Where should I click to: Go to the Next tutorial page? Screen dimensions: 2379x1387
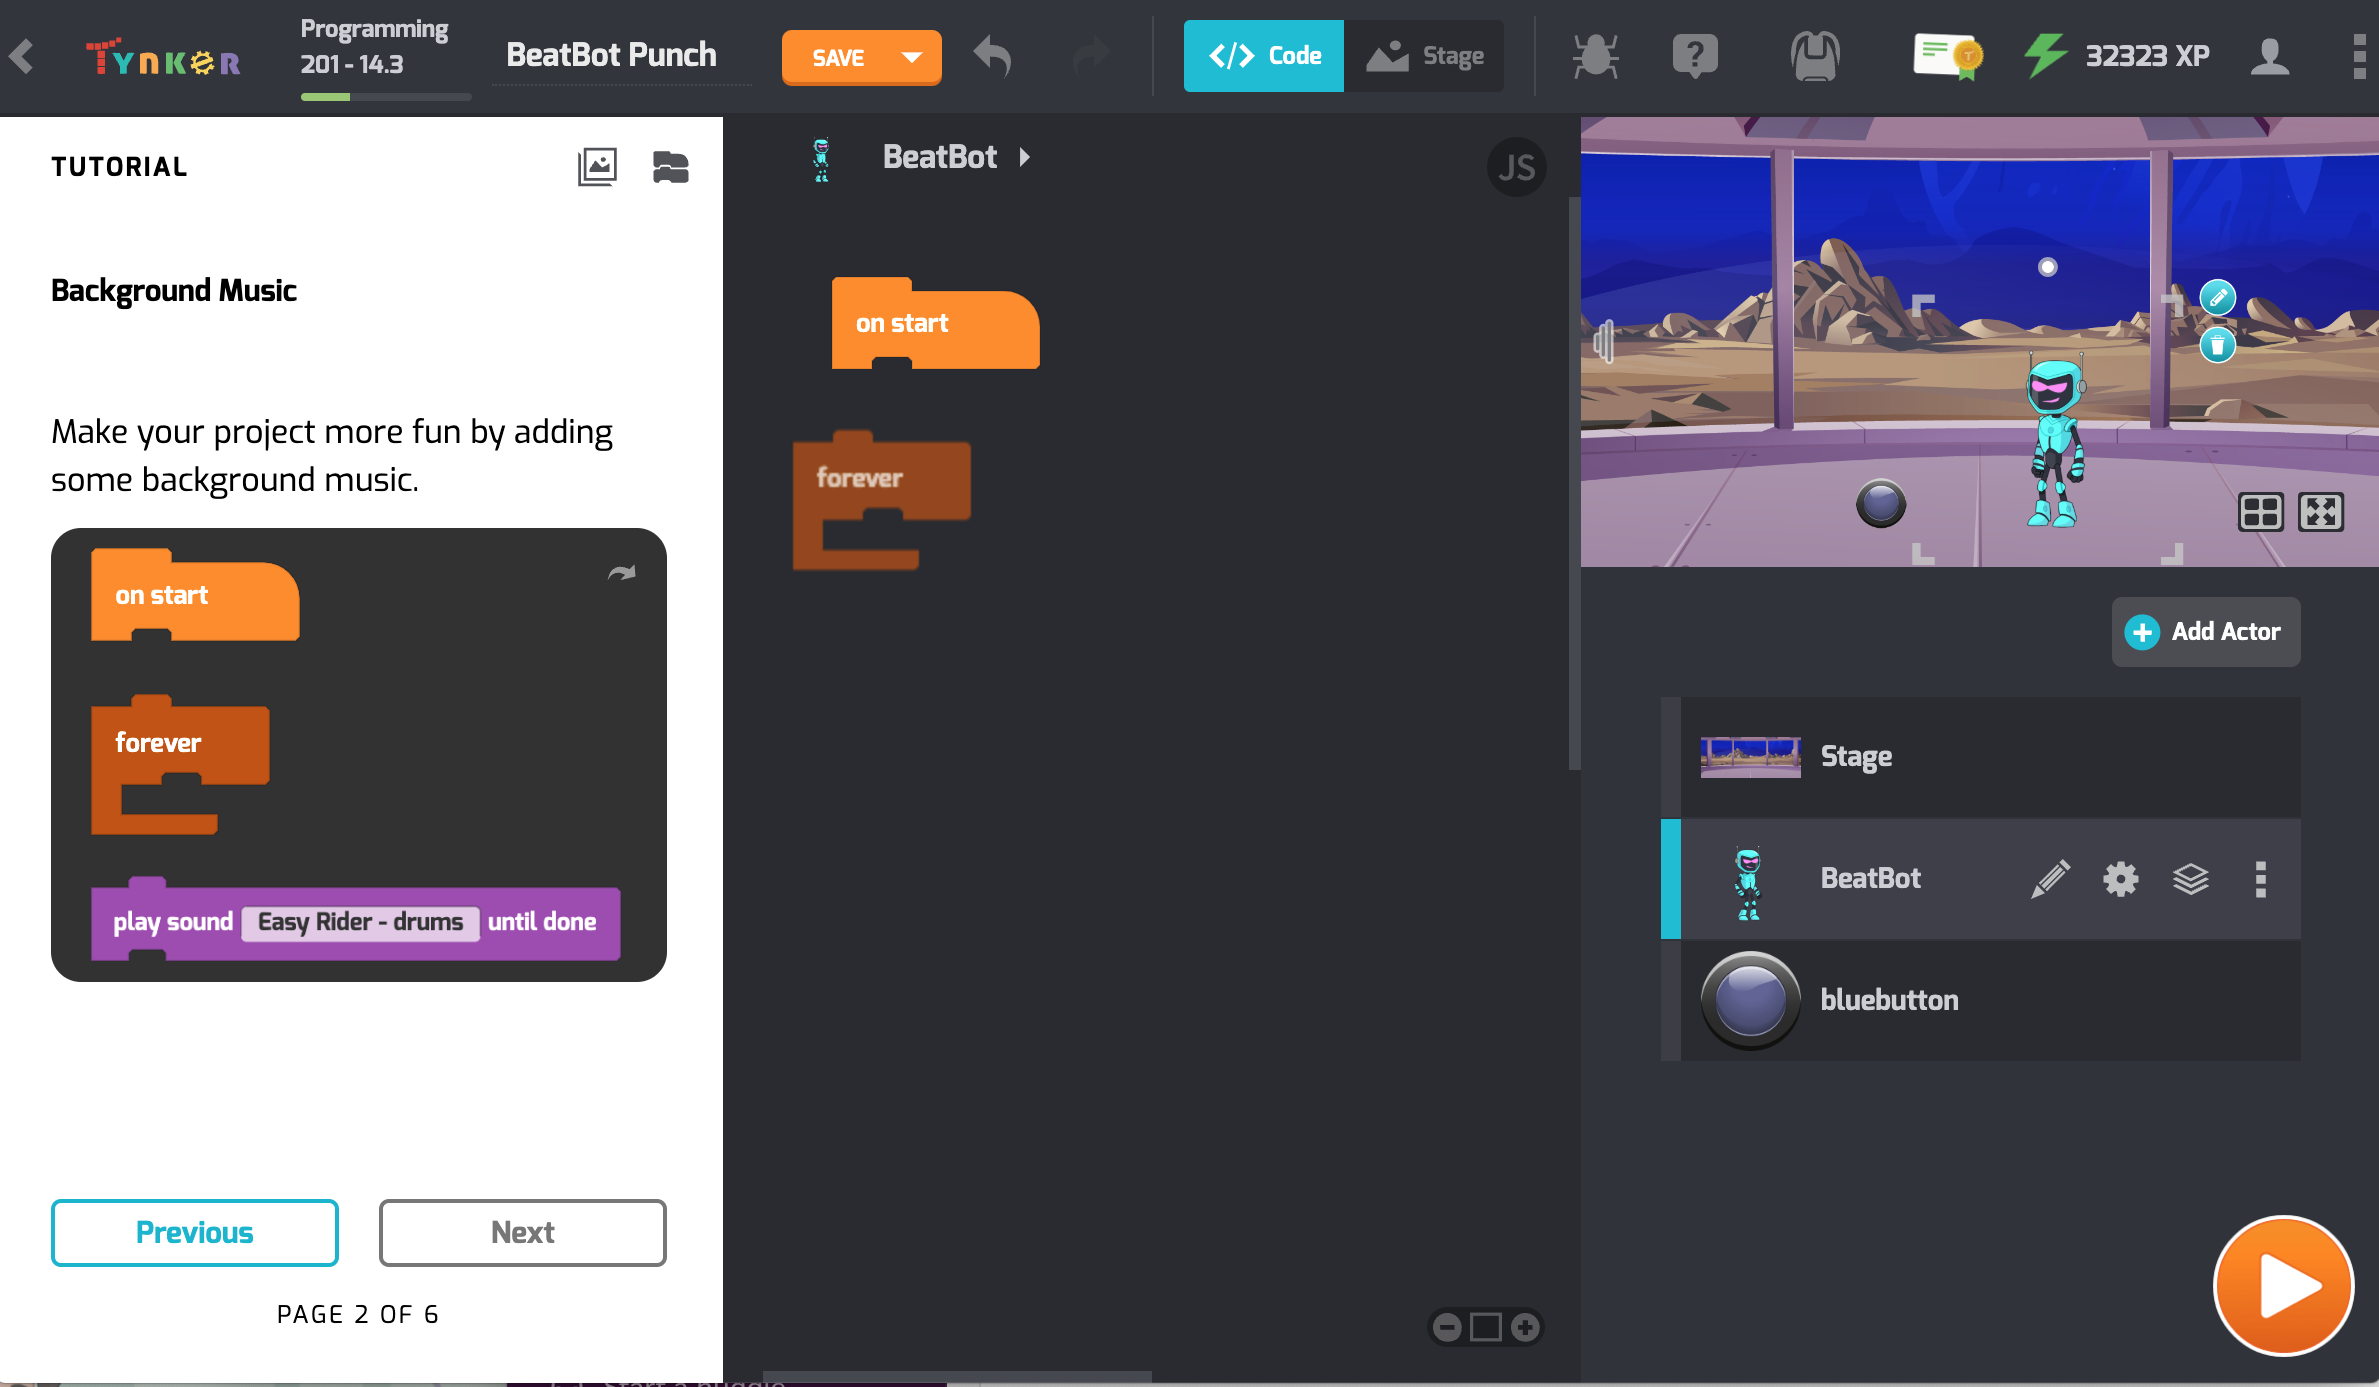tap(523, 1233)
